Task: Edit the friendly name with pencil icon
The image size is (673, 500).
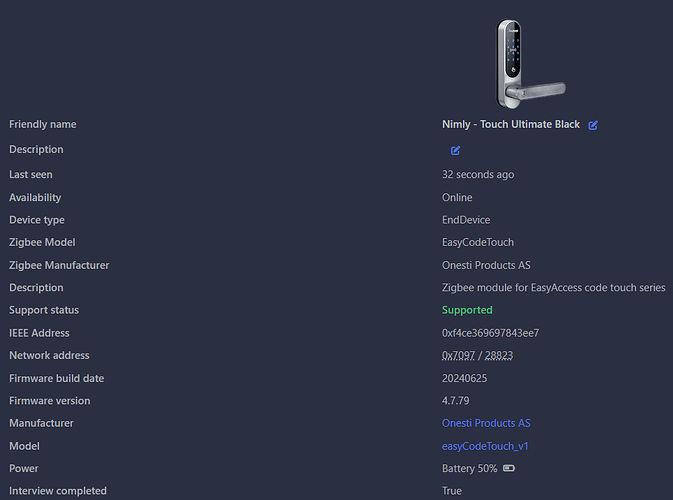Action: 593,125
